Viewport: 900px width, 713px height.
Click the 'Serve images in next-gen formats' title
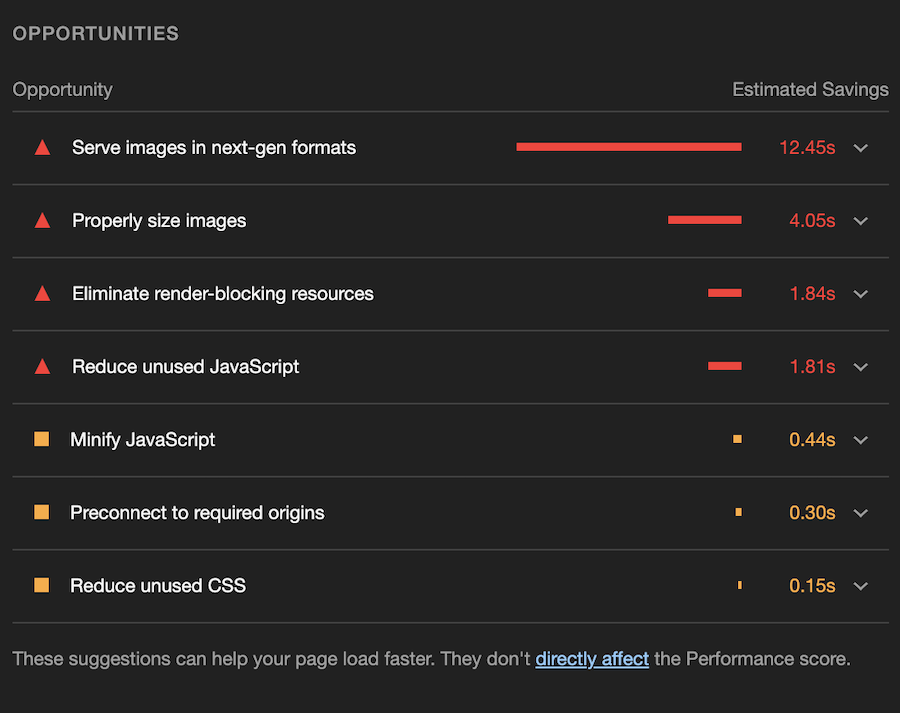(x=214, y=147)
